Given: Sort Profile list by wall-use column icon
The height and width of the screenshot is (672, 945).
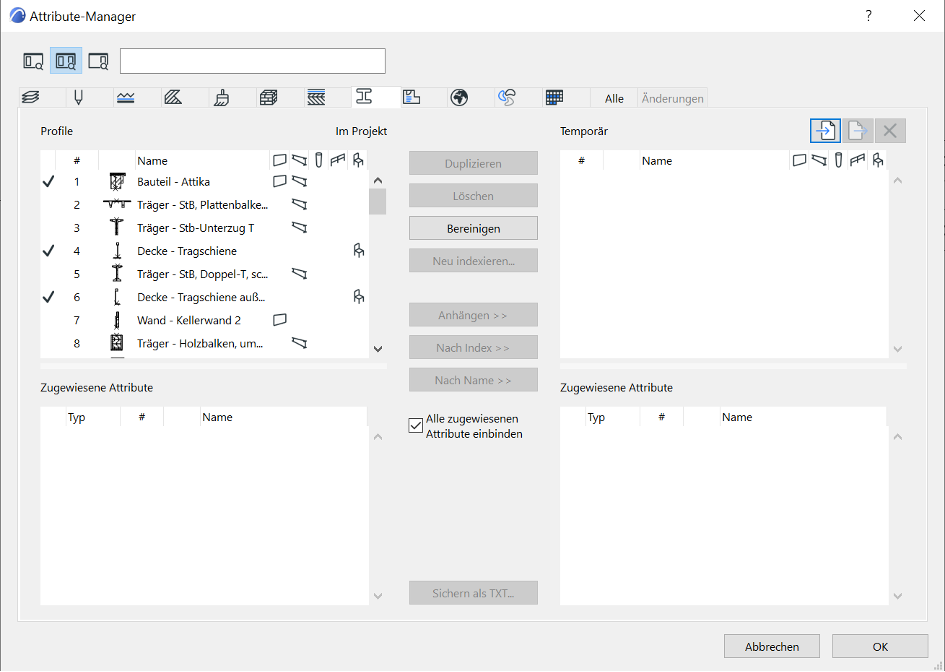Looking at the screenshot, I should pos(279,160).
